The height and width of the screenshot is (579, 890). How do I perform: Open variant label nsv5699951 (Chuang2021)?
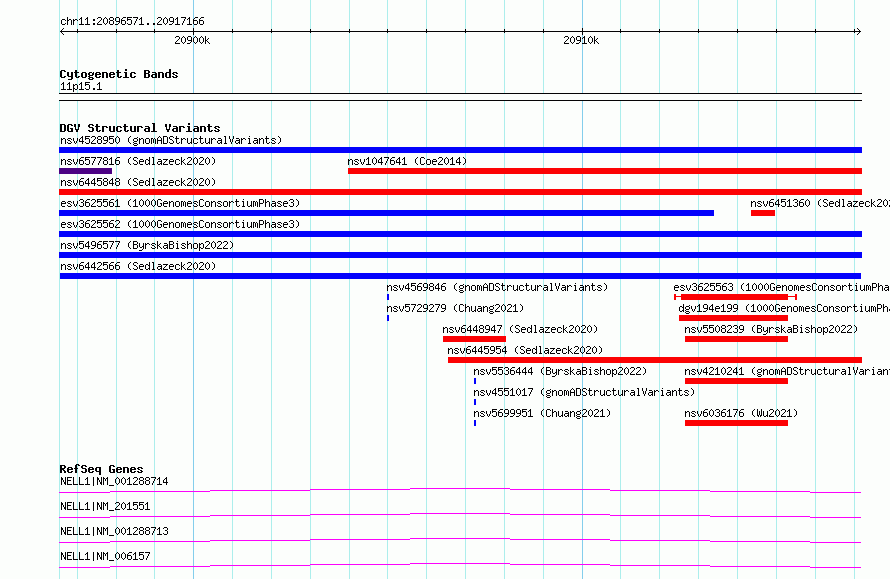[542, 413]
